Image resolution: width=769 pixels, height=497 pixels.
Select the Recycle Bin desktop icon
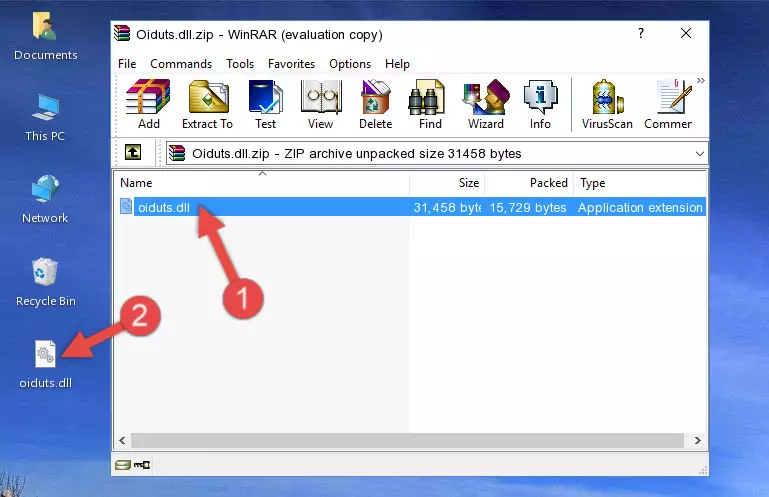pos(46,282)
